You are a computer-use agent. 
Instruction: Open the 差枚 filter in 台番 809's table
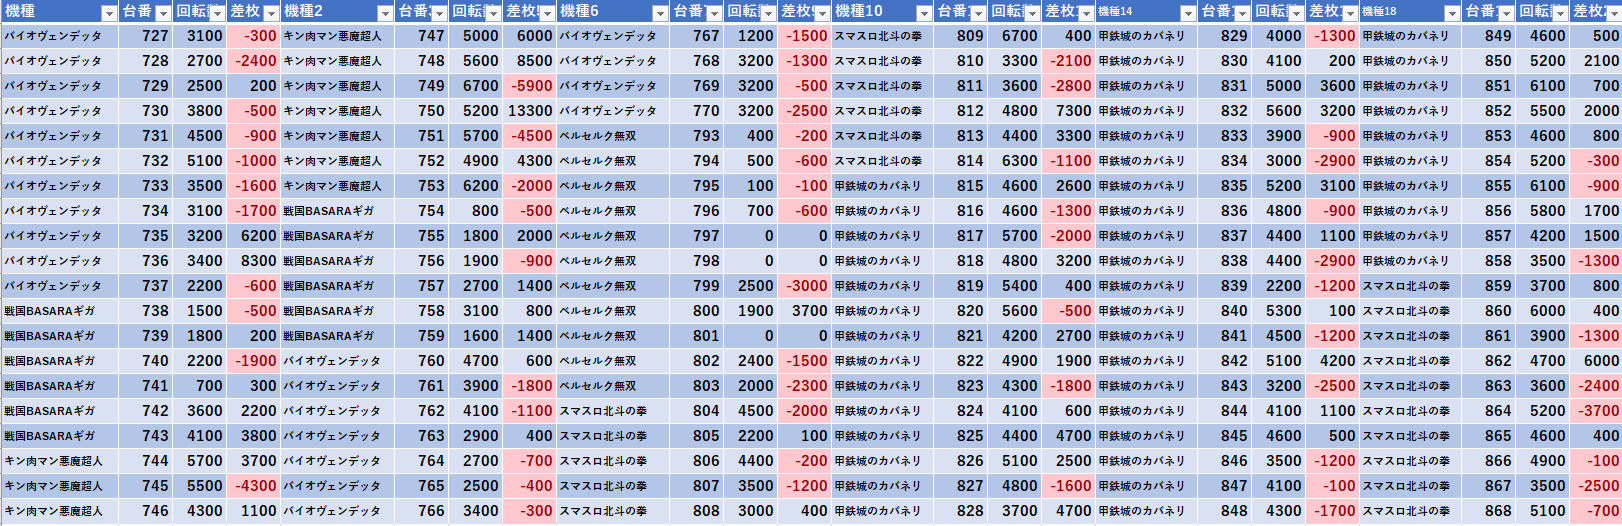(x=1087, y=13)
